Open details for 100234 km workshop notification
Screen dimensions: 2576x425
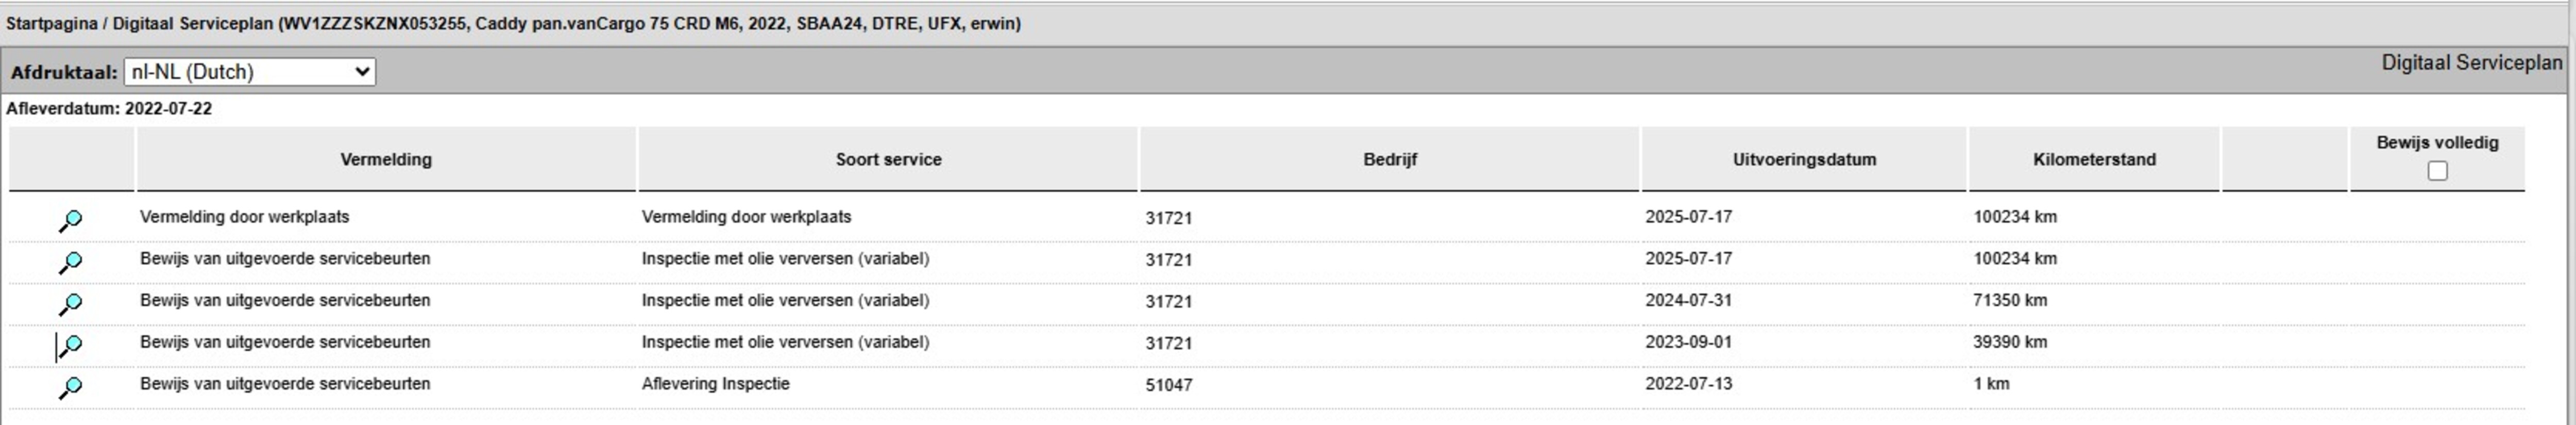[70, 220]
